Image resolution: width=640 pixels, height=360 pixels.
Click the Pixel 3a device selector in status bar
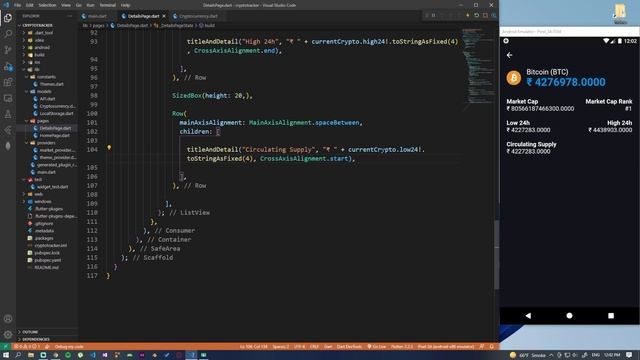446,347
